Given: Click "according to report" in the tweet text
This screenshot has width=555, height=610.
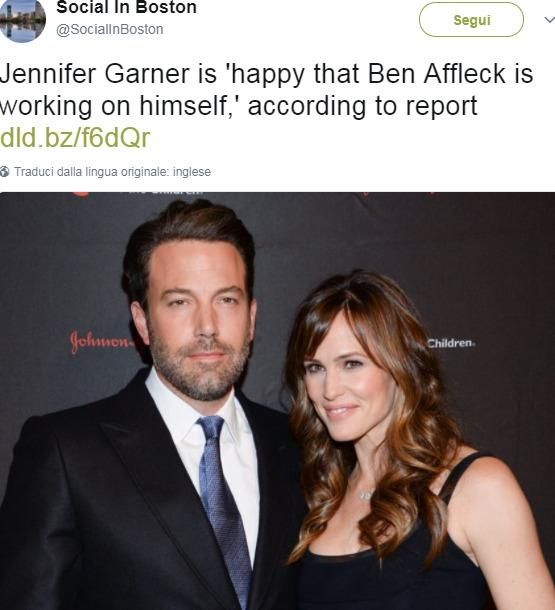Looking at the screenshot, I should [362, 106].
